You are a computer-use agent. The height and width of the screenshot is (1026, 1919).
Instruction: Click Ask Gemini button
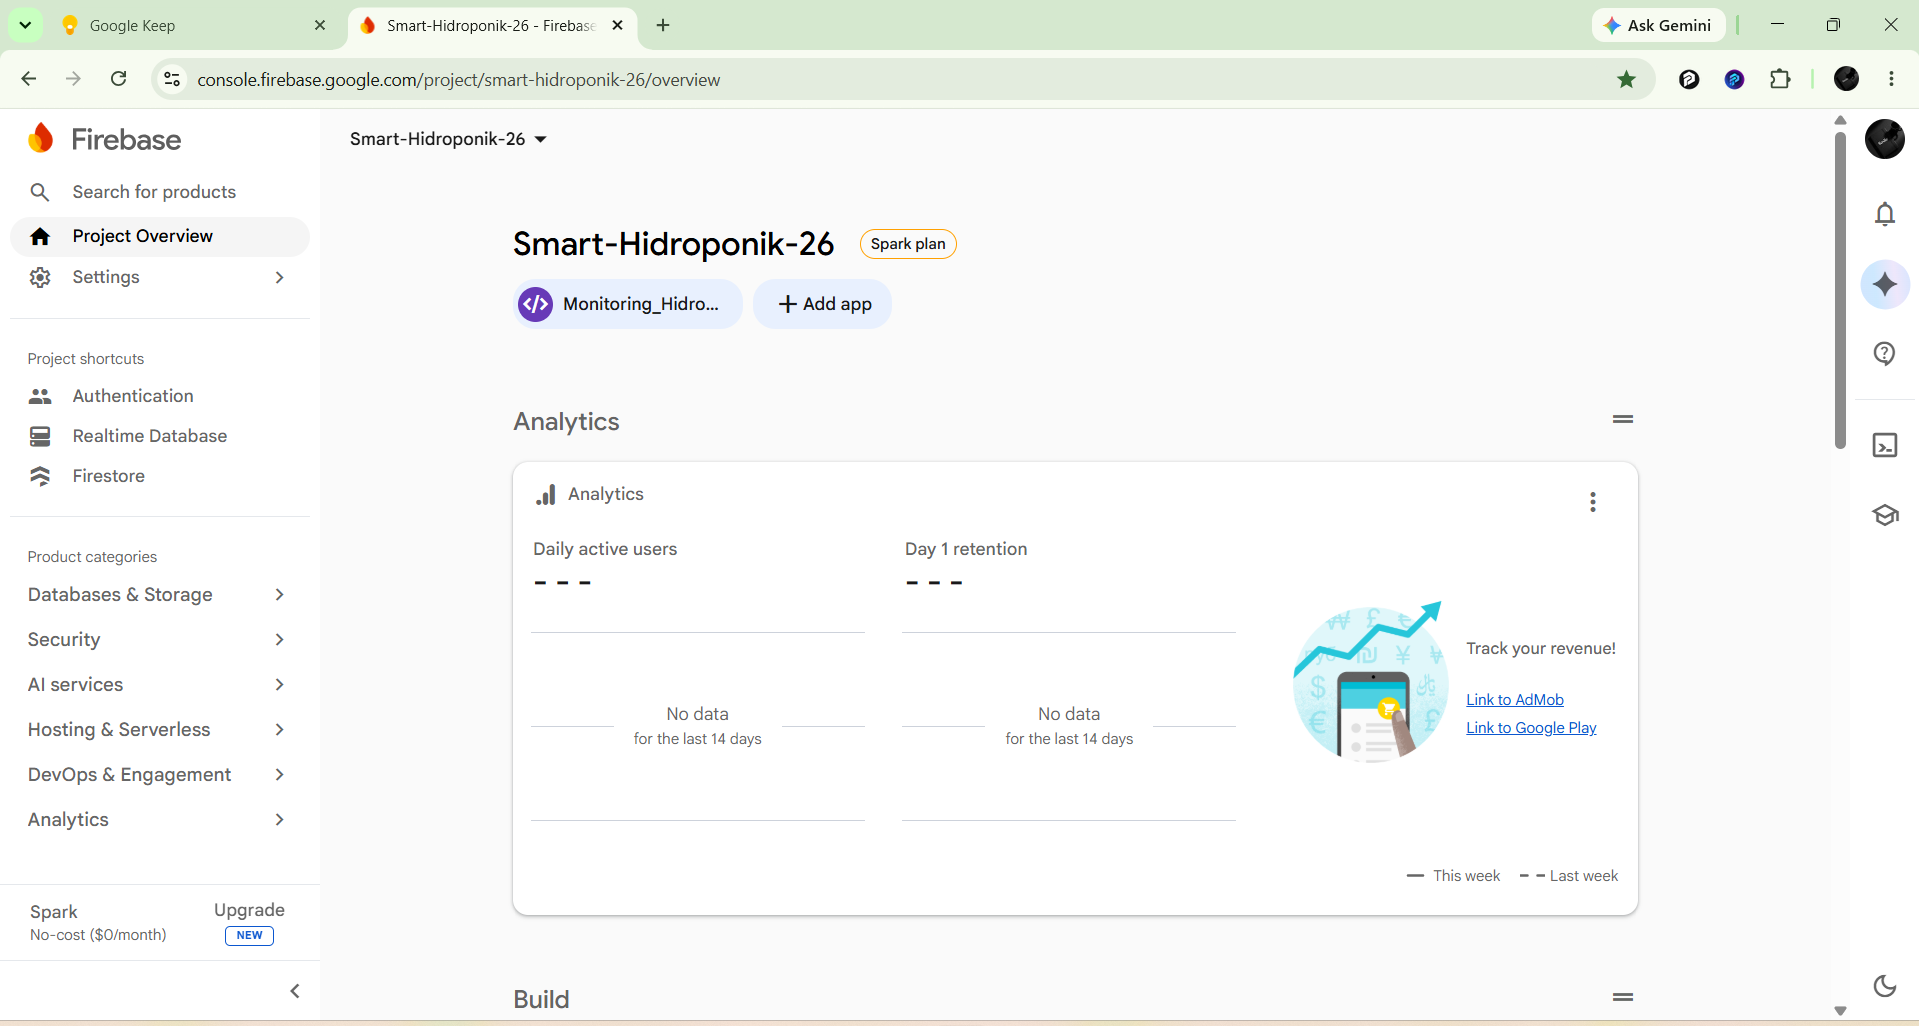tap(1659, 25)
